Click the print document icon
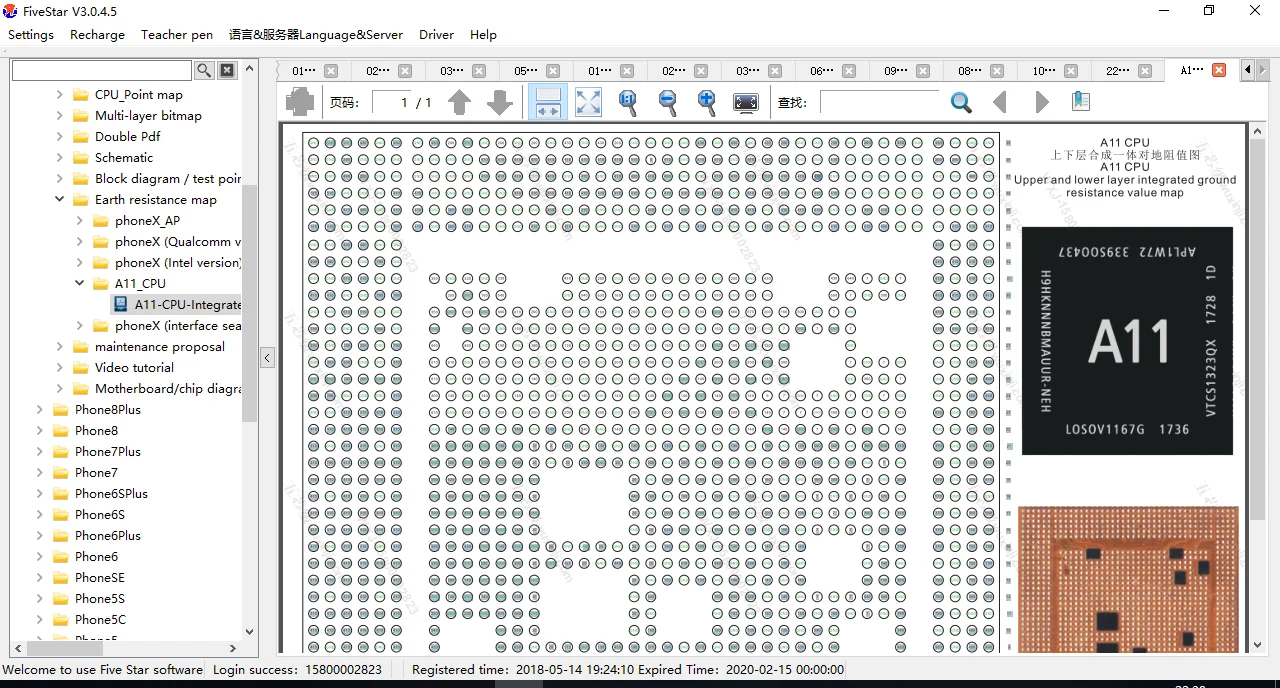This screenshot has width=1280, height=688. (300, 102)
